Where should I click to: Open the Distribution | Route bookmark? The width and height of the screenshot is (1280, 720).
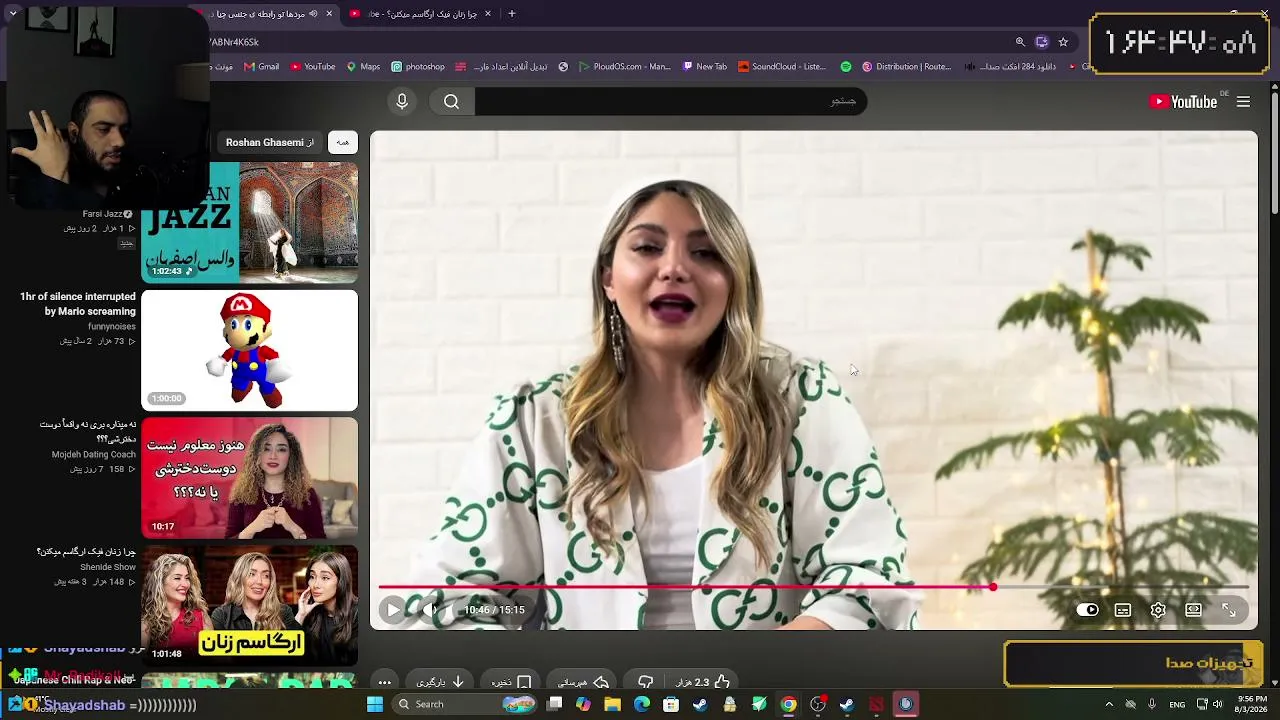[x=906, y=67]
